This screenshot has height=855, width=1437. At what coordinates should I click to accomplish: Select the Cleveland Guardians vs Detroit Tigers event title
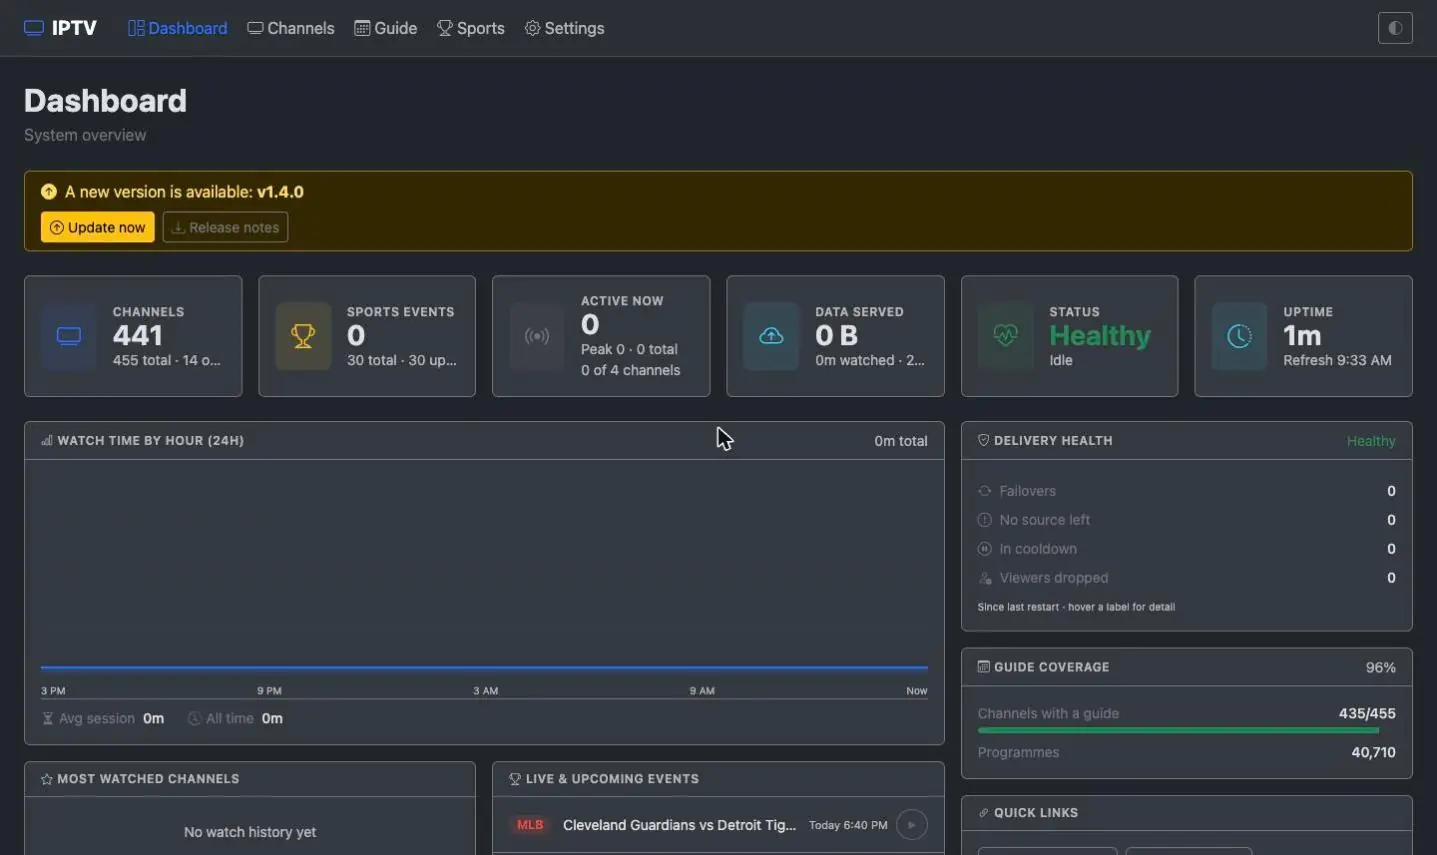click(x=679, y=825)
